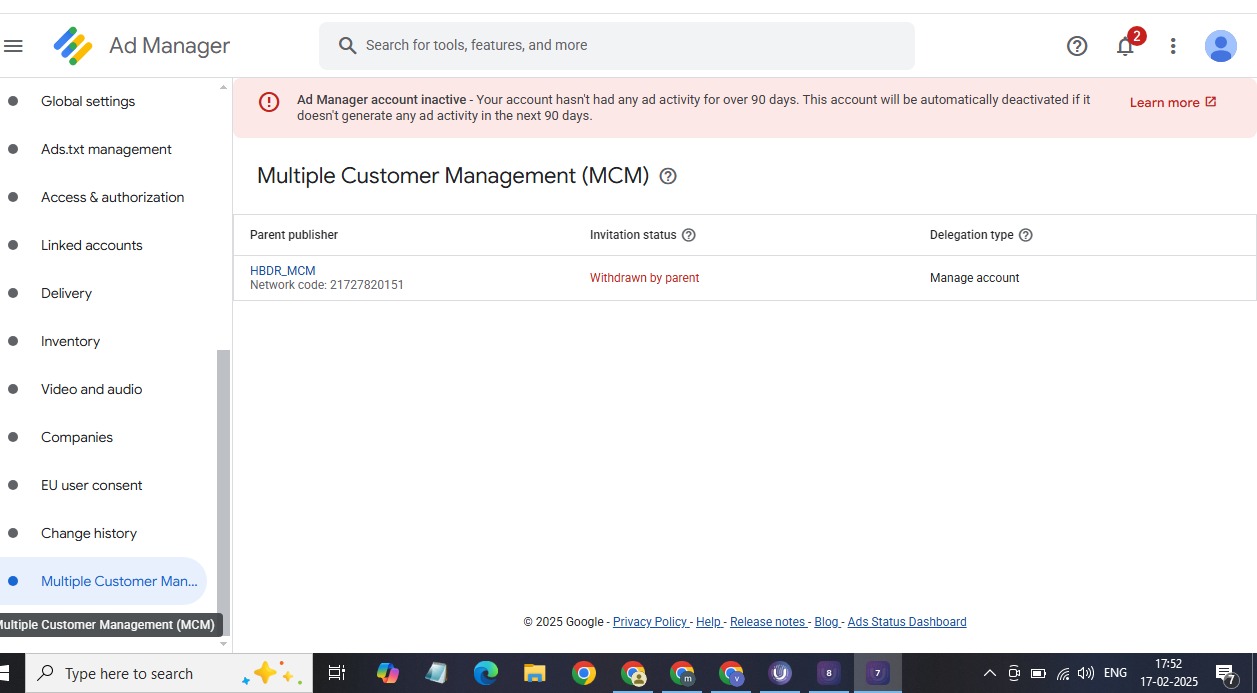Open EU user consent settings

pyautogui.click(x=92, y=485)
